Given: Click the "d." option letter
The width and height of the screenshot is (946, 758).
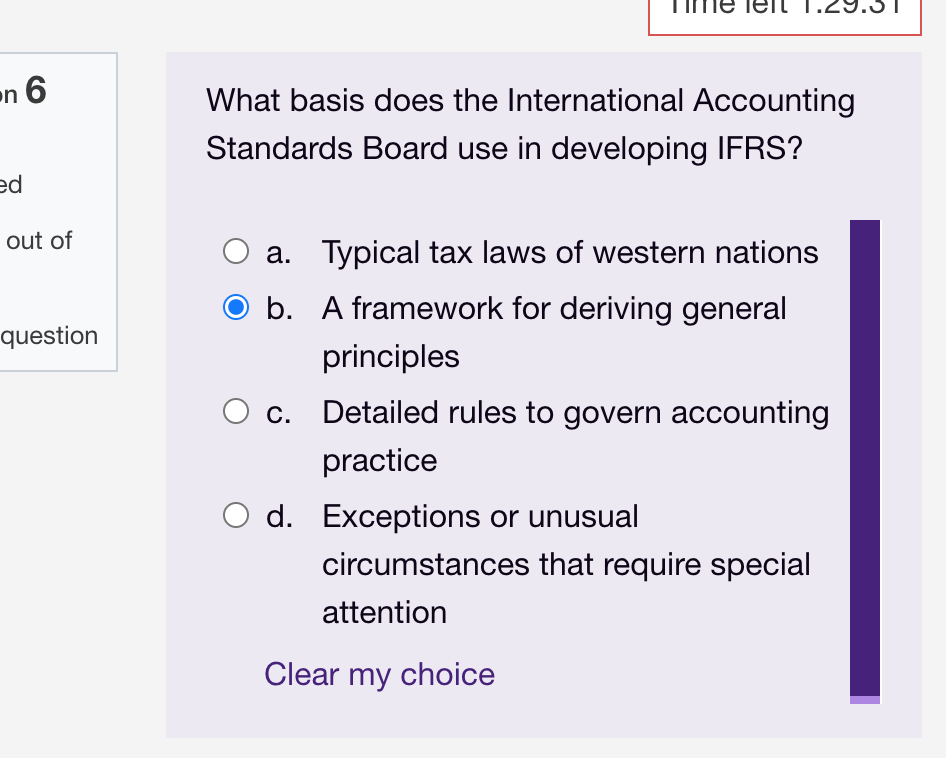Looking at the screenshot, I should click(x=279, y=516).
